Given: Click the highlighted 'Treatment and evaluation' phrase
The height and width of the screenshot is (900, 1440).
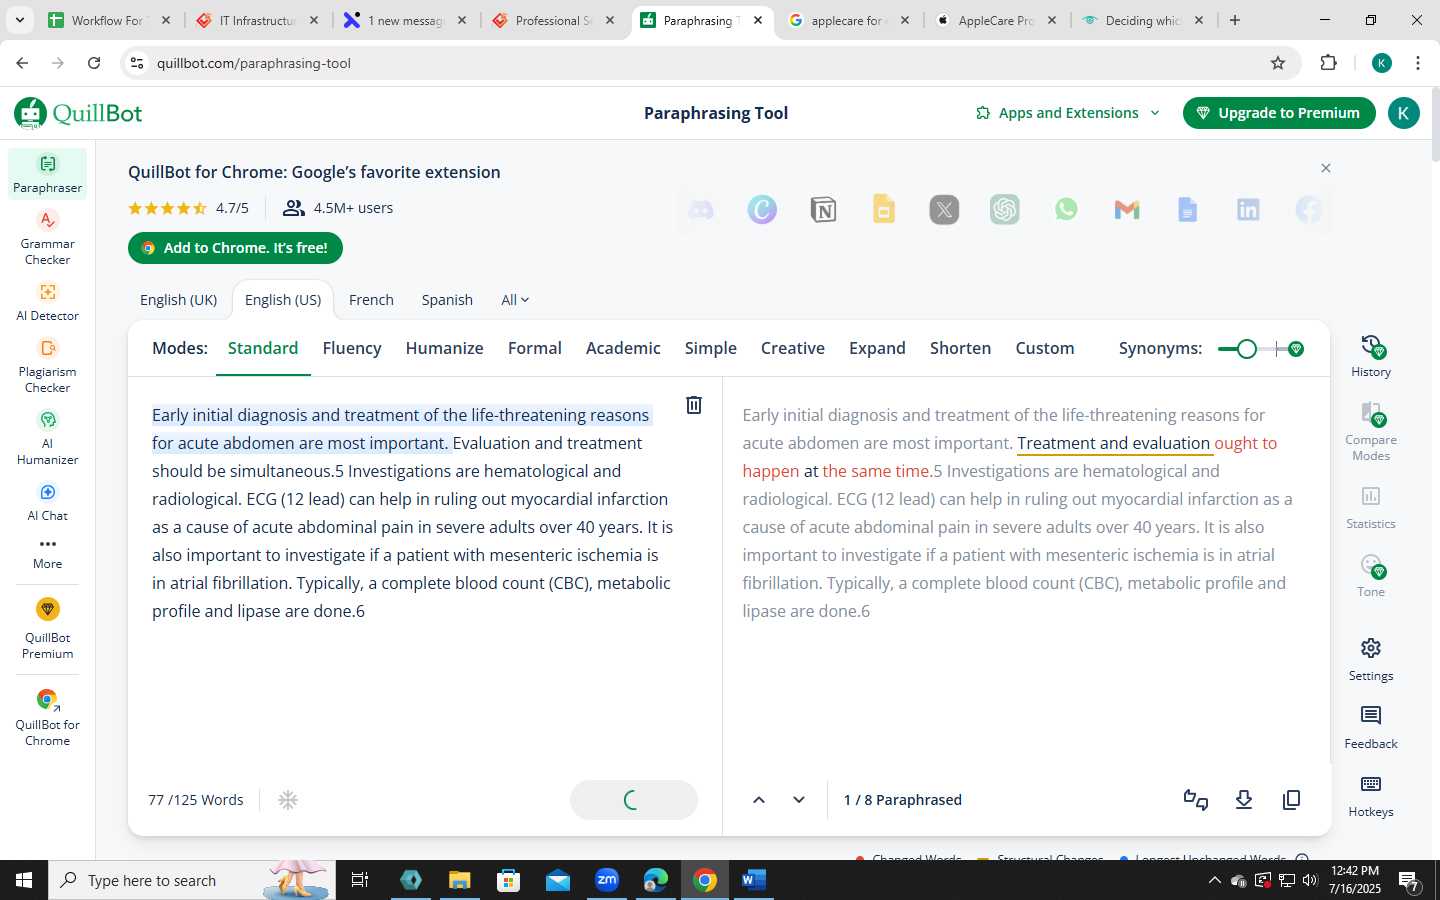Looking at the screenshot, I should 1113,443.
